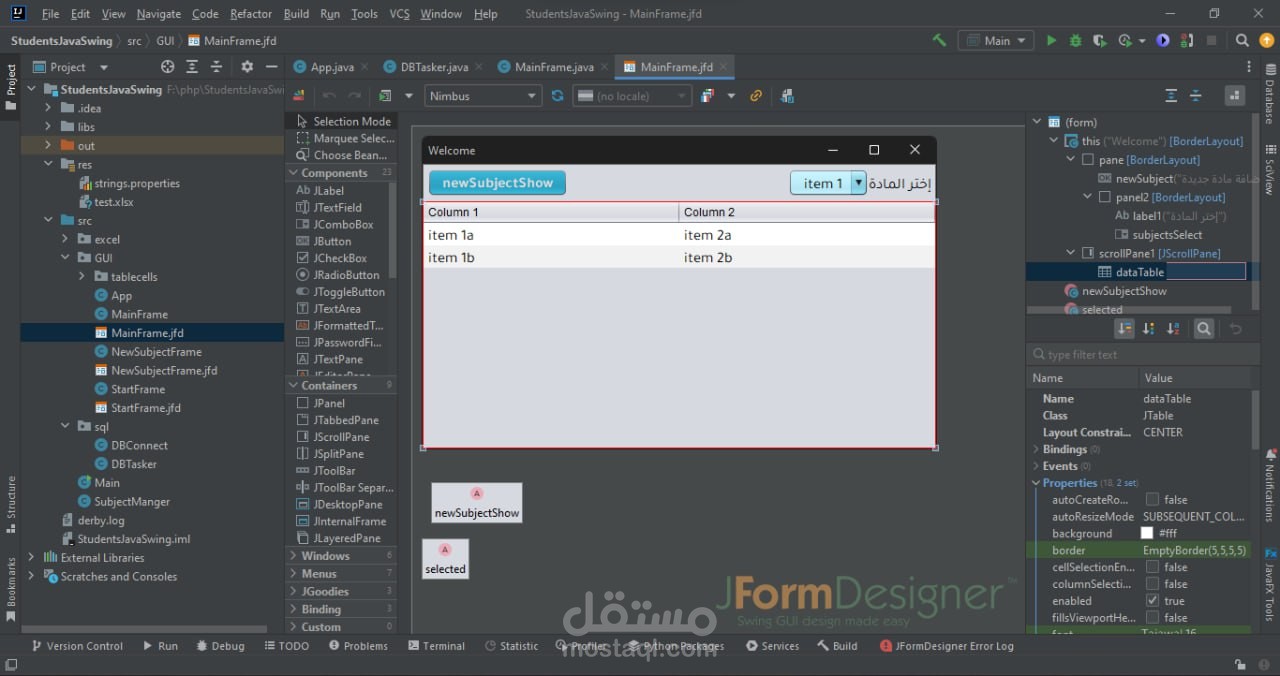Open the Refactor menu

pyautogui.click(x=250, y=13)
